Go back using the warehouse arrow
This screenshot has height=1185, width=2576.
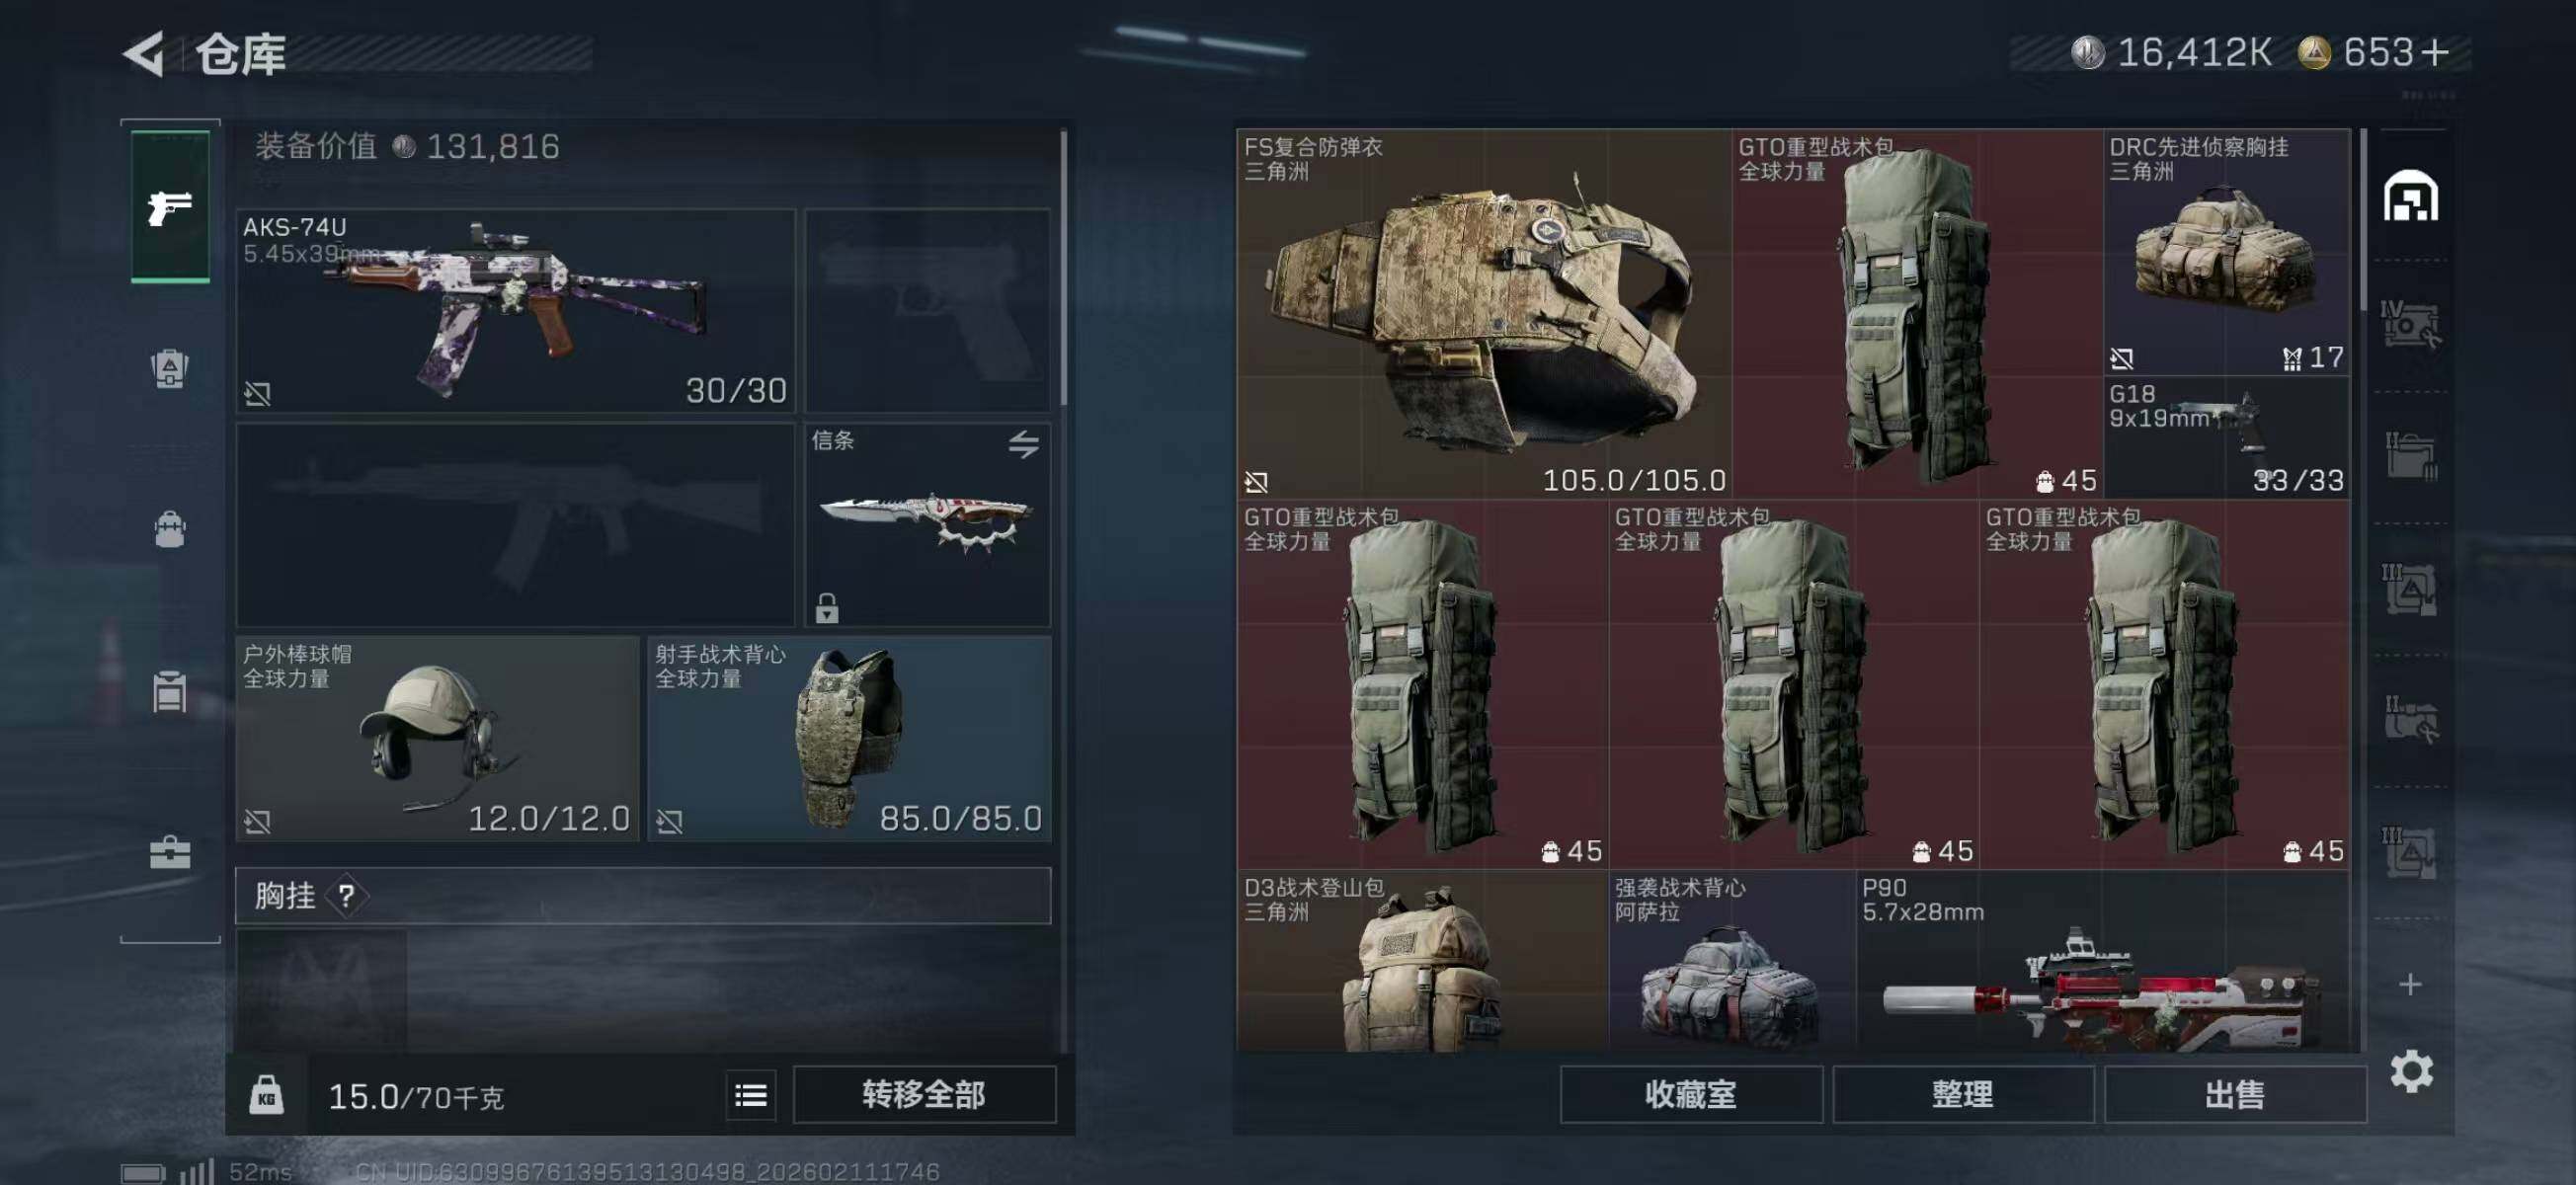click(x=144, y=54)
